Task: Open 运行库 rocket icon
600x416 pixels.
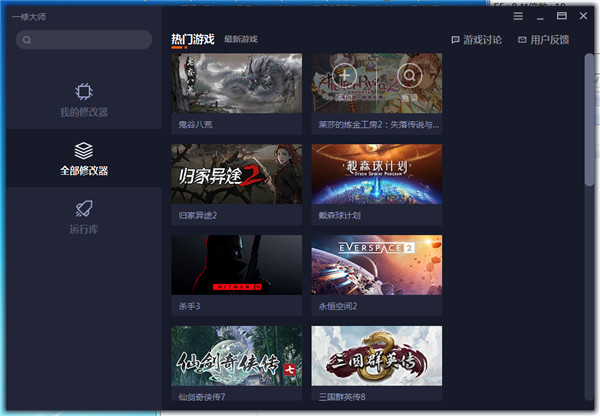Action: click(x=84, y=209)
